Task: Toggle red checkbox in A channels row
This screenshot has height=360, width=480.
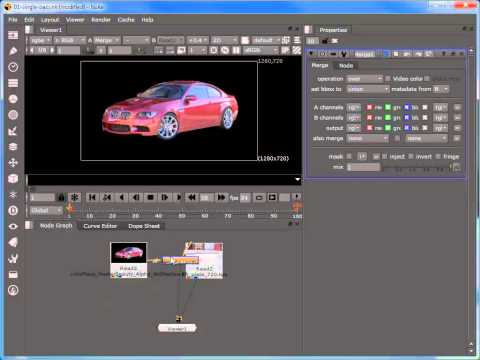Action: 369,107
